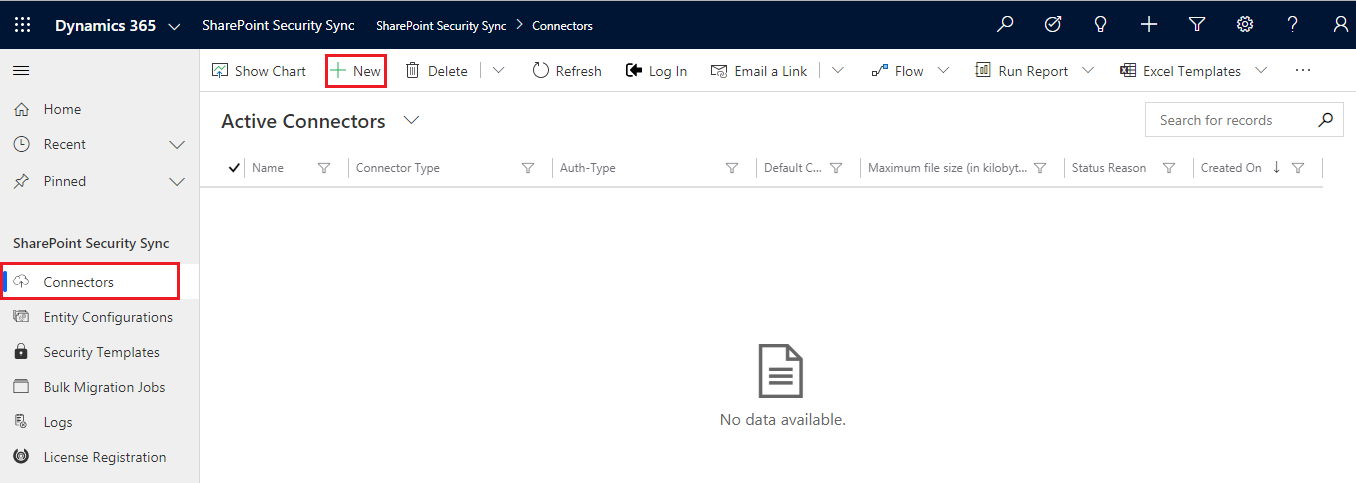This screenshot has height=483, width=1356.
Task: Expand the Delete dropdown arrow
Action: tap(498, 71)
